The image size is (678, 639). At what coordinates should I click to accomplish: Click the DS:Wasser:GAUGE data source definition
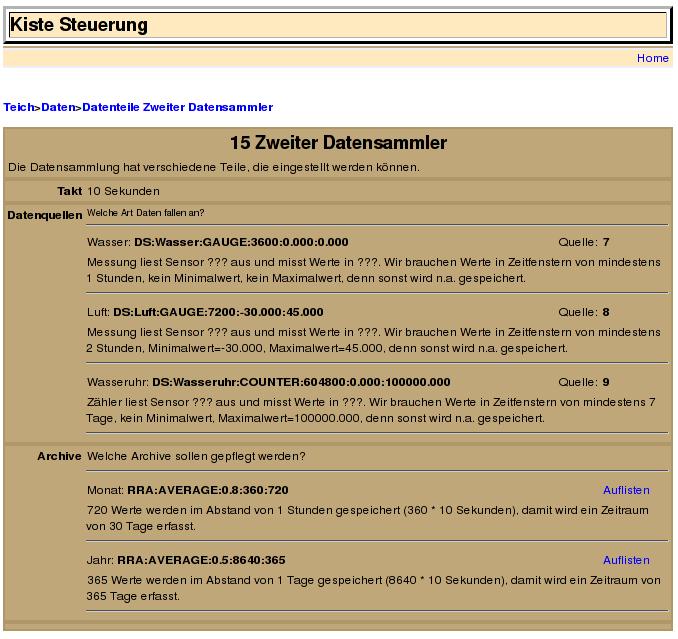click(241, 242)
